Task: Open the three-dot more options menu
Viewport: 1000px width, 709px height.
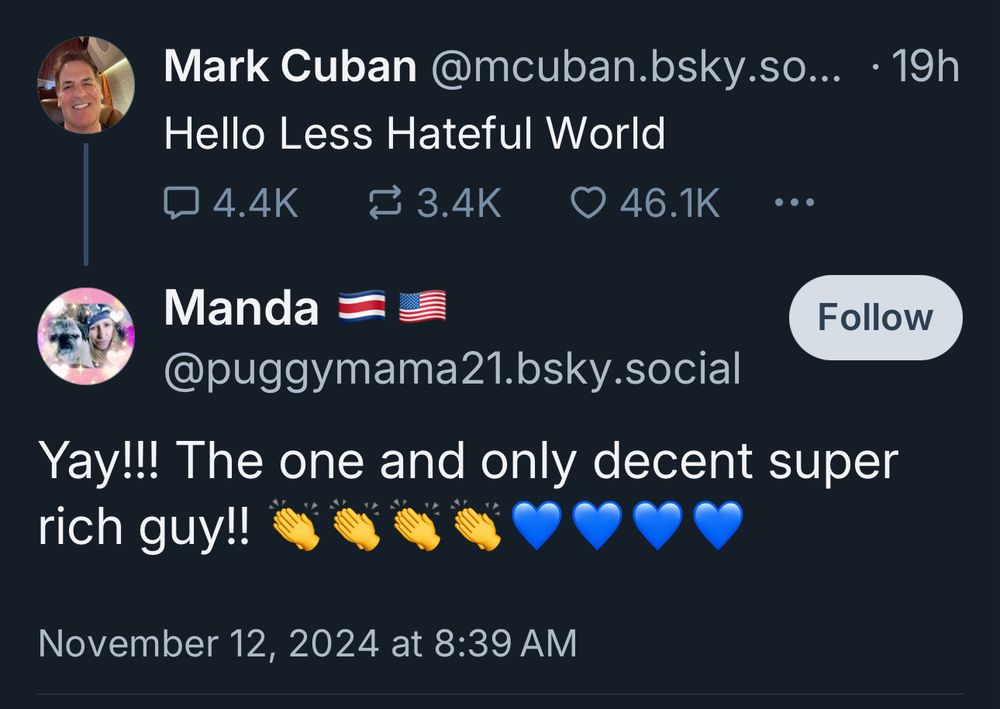Action: click(795, 204)
